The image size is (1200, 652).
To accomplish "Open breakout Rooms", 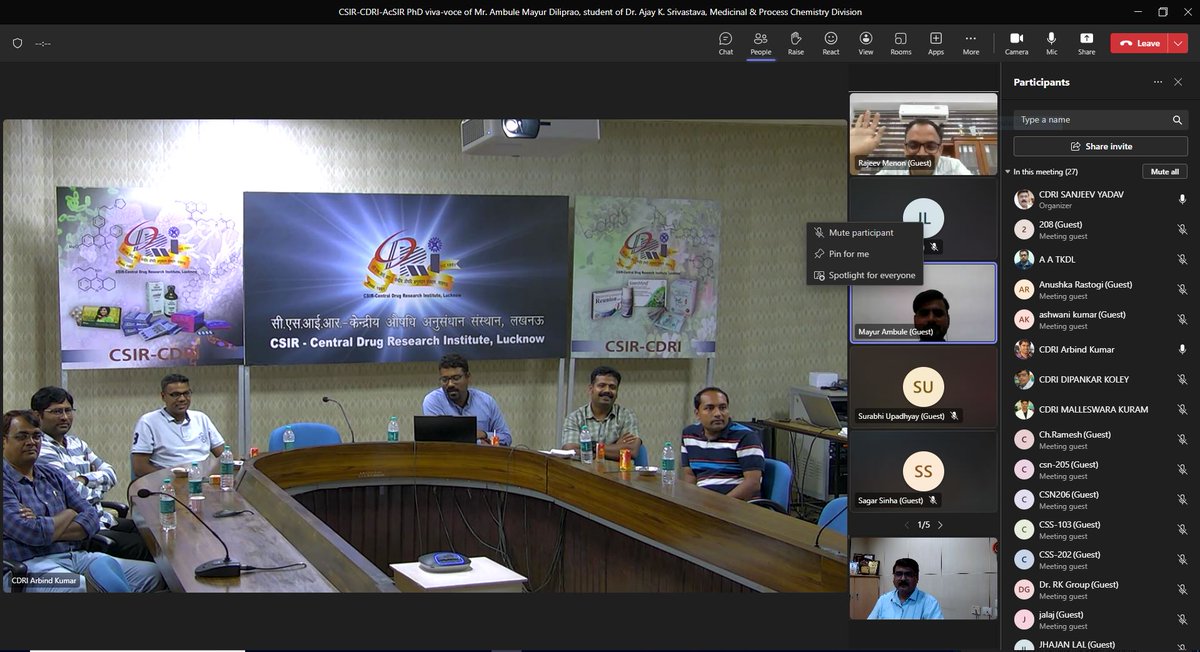I will [901, 43].
